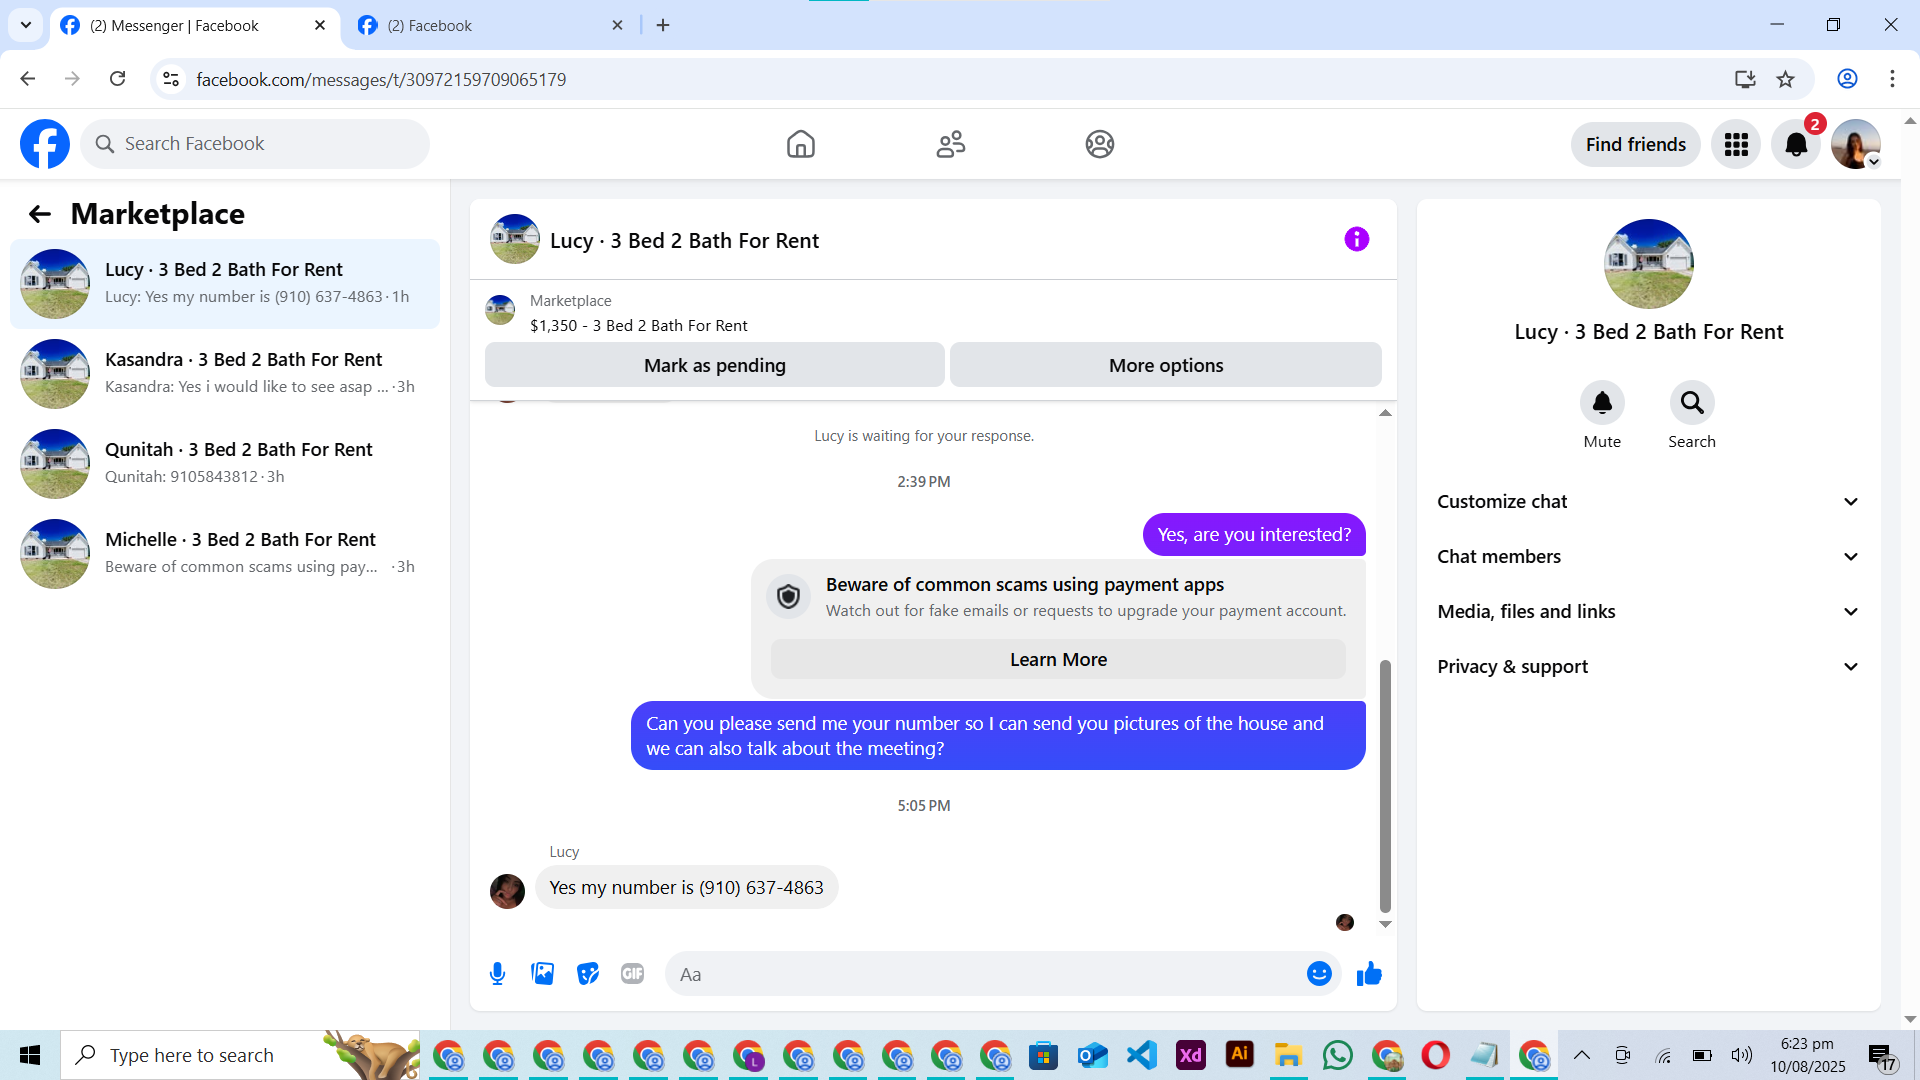The height and width of the screenshot is (1080, 1920).
Task: Expand Media, files and links section
Action: [x=1648, y=611]
